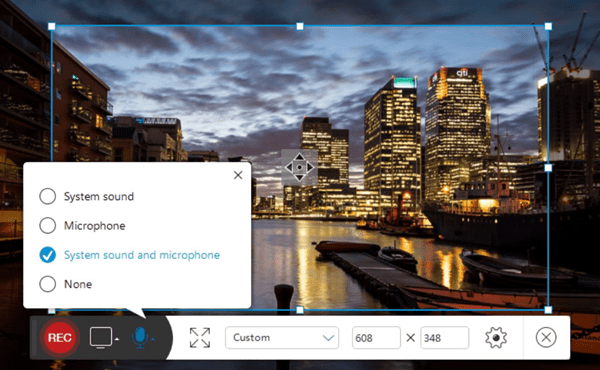Click the width field showing 608
600x370 pixels.
(376, 337)
